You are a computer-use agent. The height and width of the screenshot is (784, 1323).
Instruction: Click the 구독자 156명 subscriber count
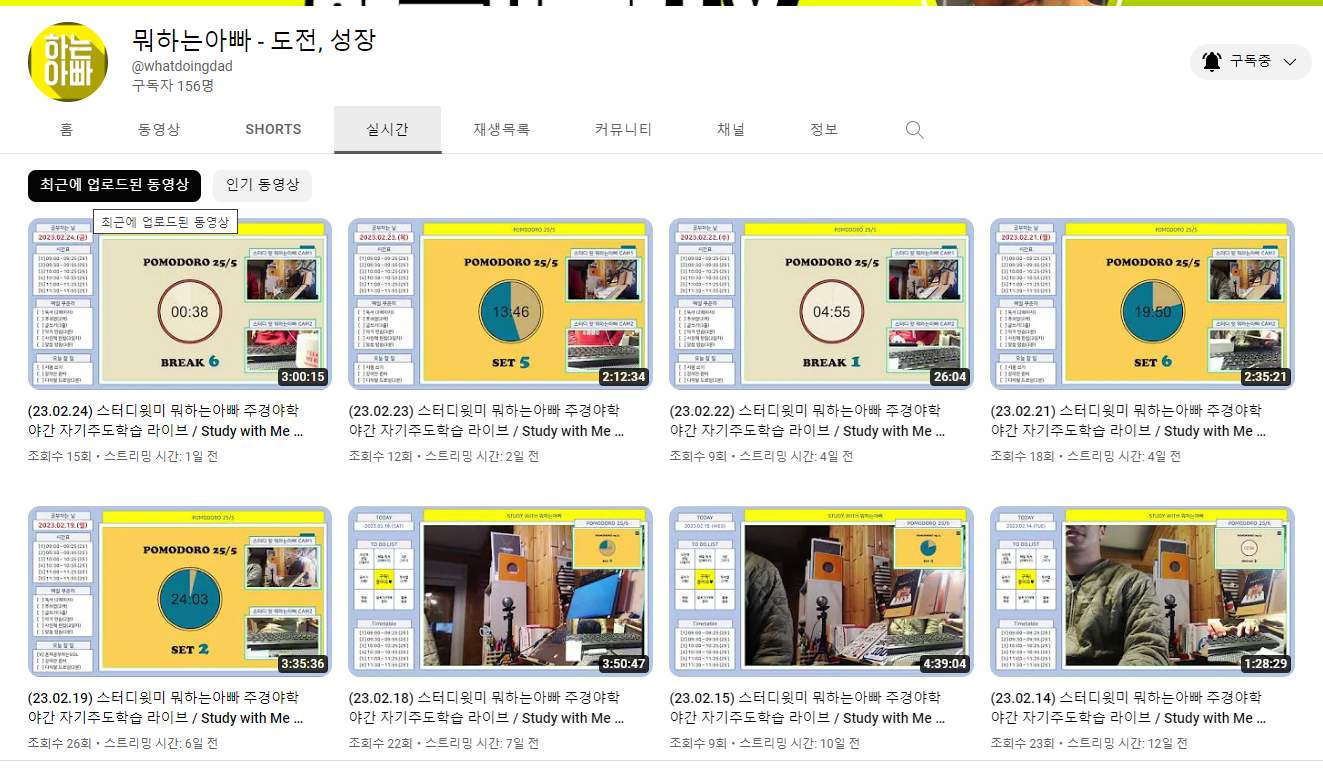173,86
